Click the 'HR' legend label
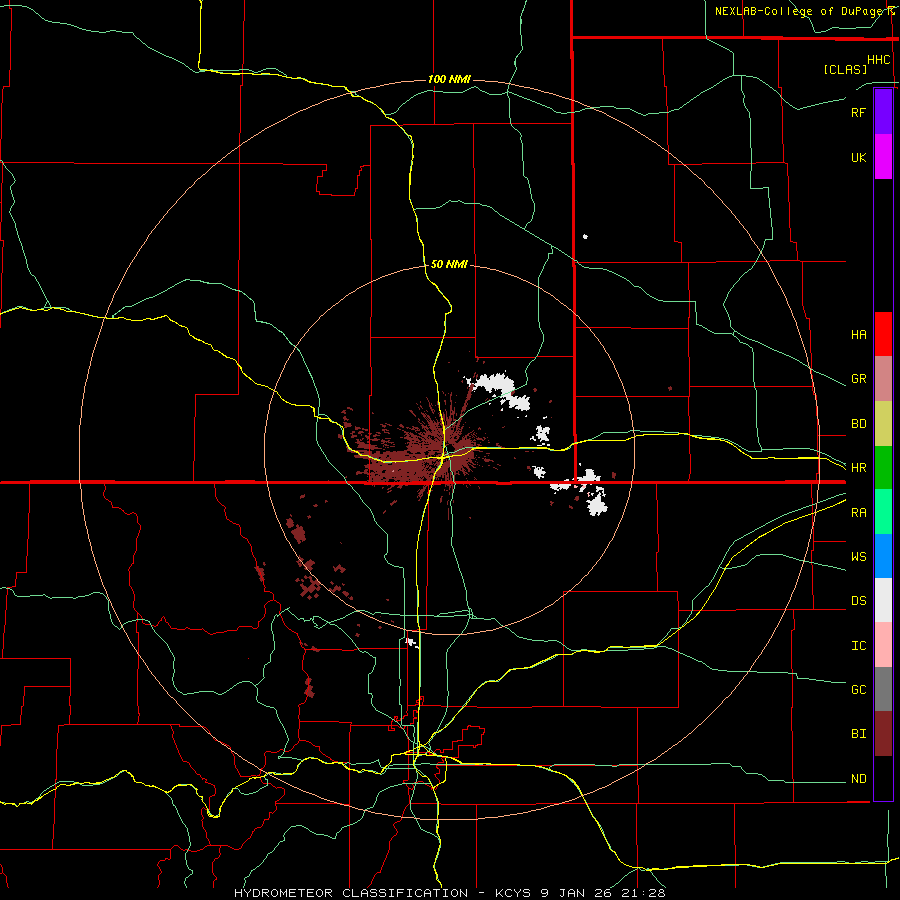 [x=858, y=468]
